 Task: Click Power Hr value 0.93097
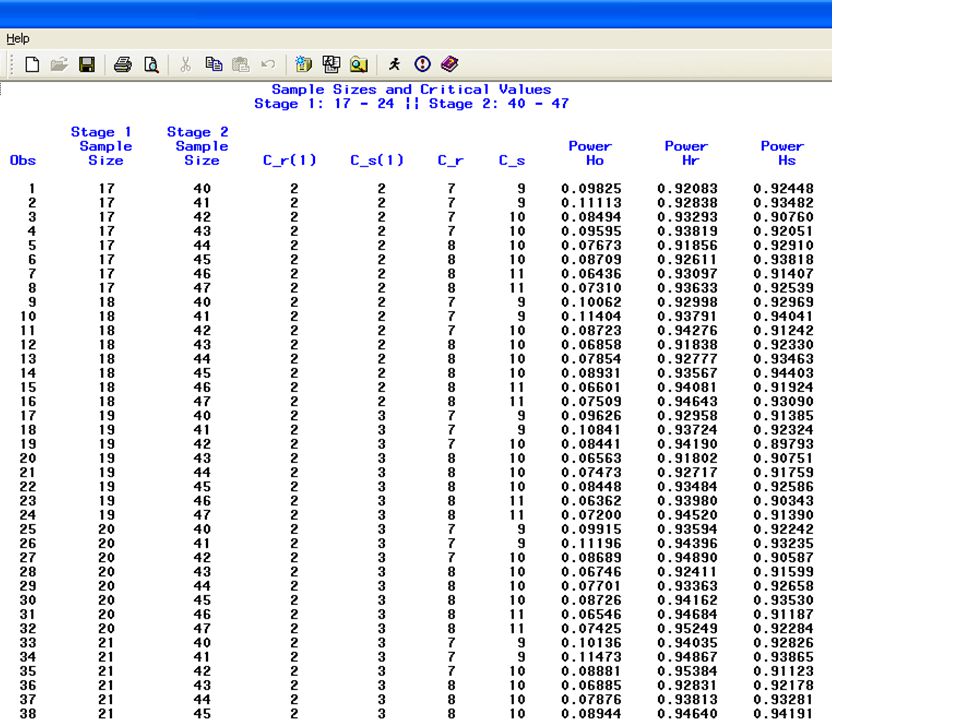pos(688,274)
